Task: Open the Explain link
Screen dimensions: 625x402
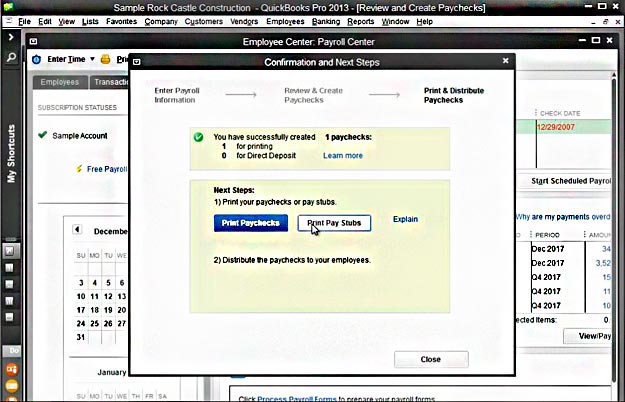Action: pyautogui.click(x=405, y=219)
